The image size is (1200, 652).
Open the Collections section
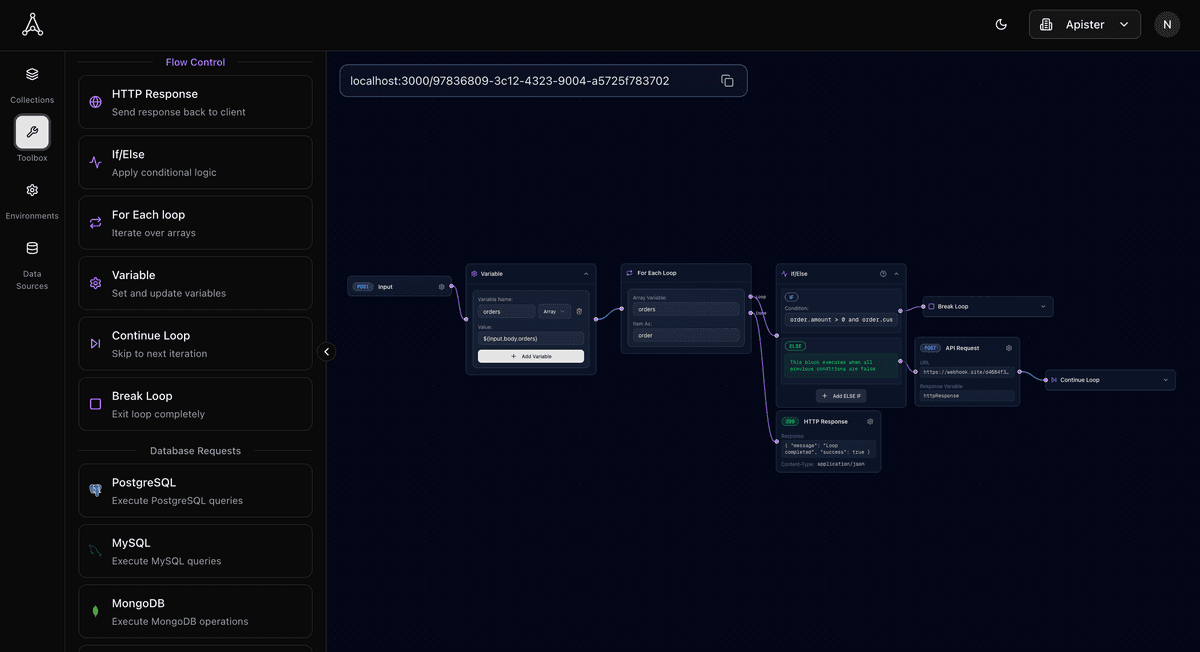pyautogui.click(x=32, y=84)
